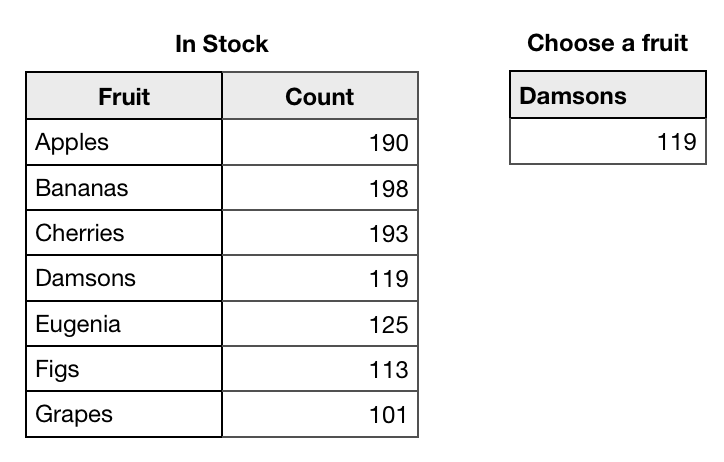Select the Apples cell
The height and width of the screenshot is (462, 724).
[124, 143]
